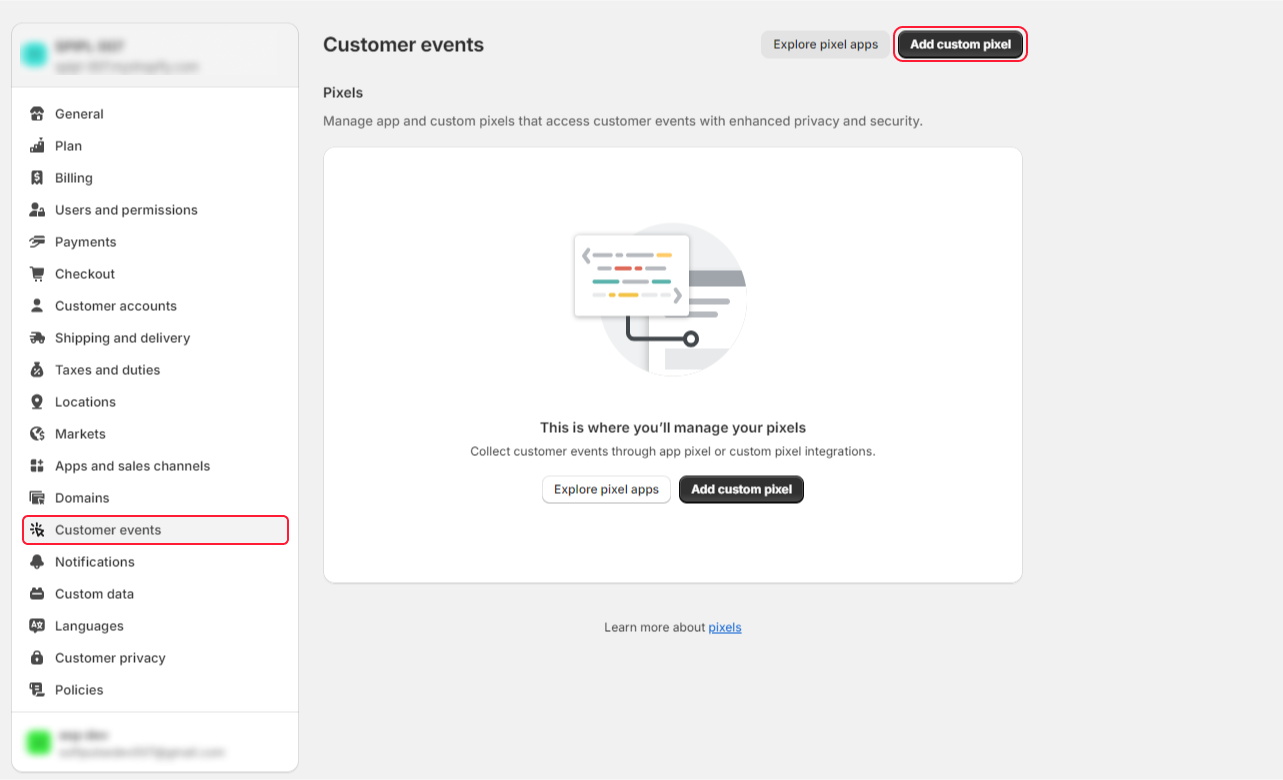Click the Checkout cart icon
This screenshot has height=780, width=1283.
tap(38, 273)
